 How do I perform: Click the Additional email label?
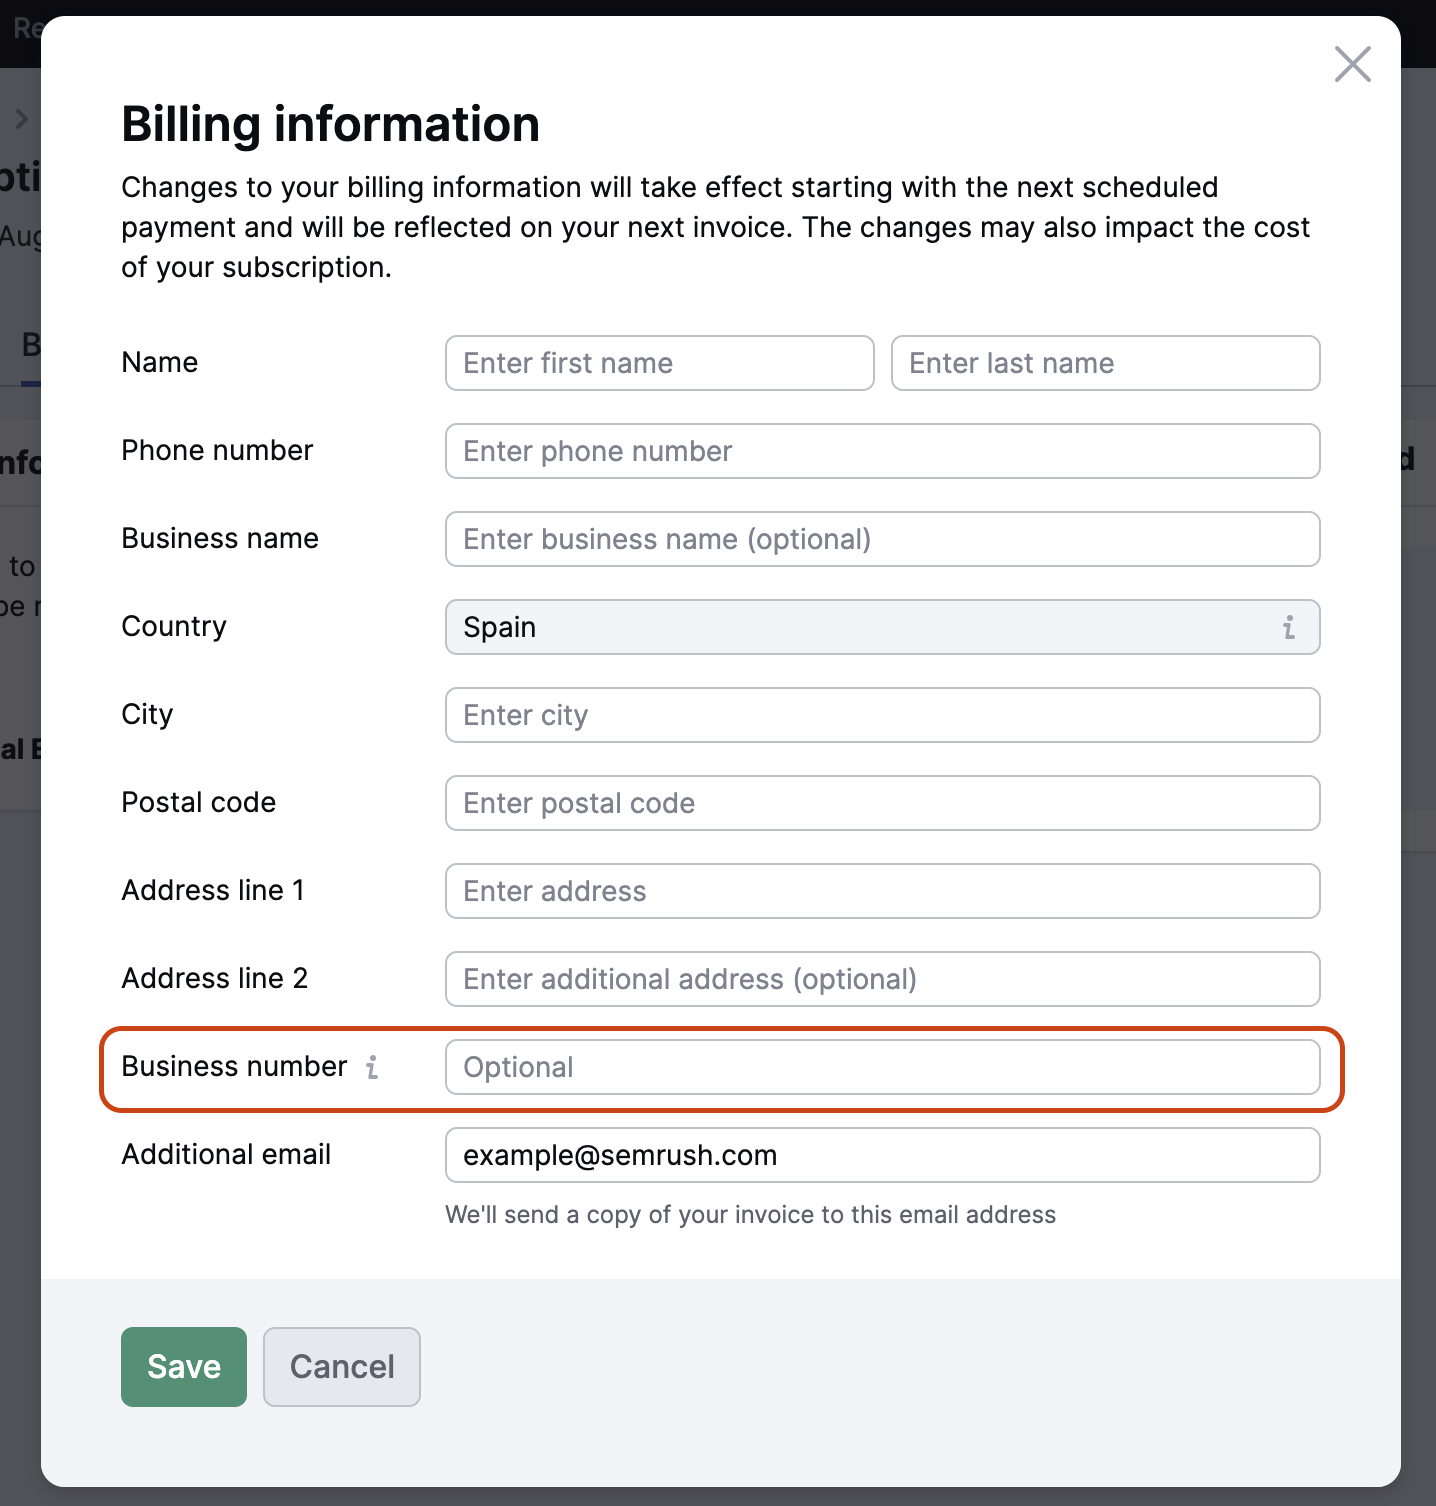click(226, 1154)
